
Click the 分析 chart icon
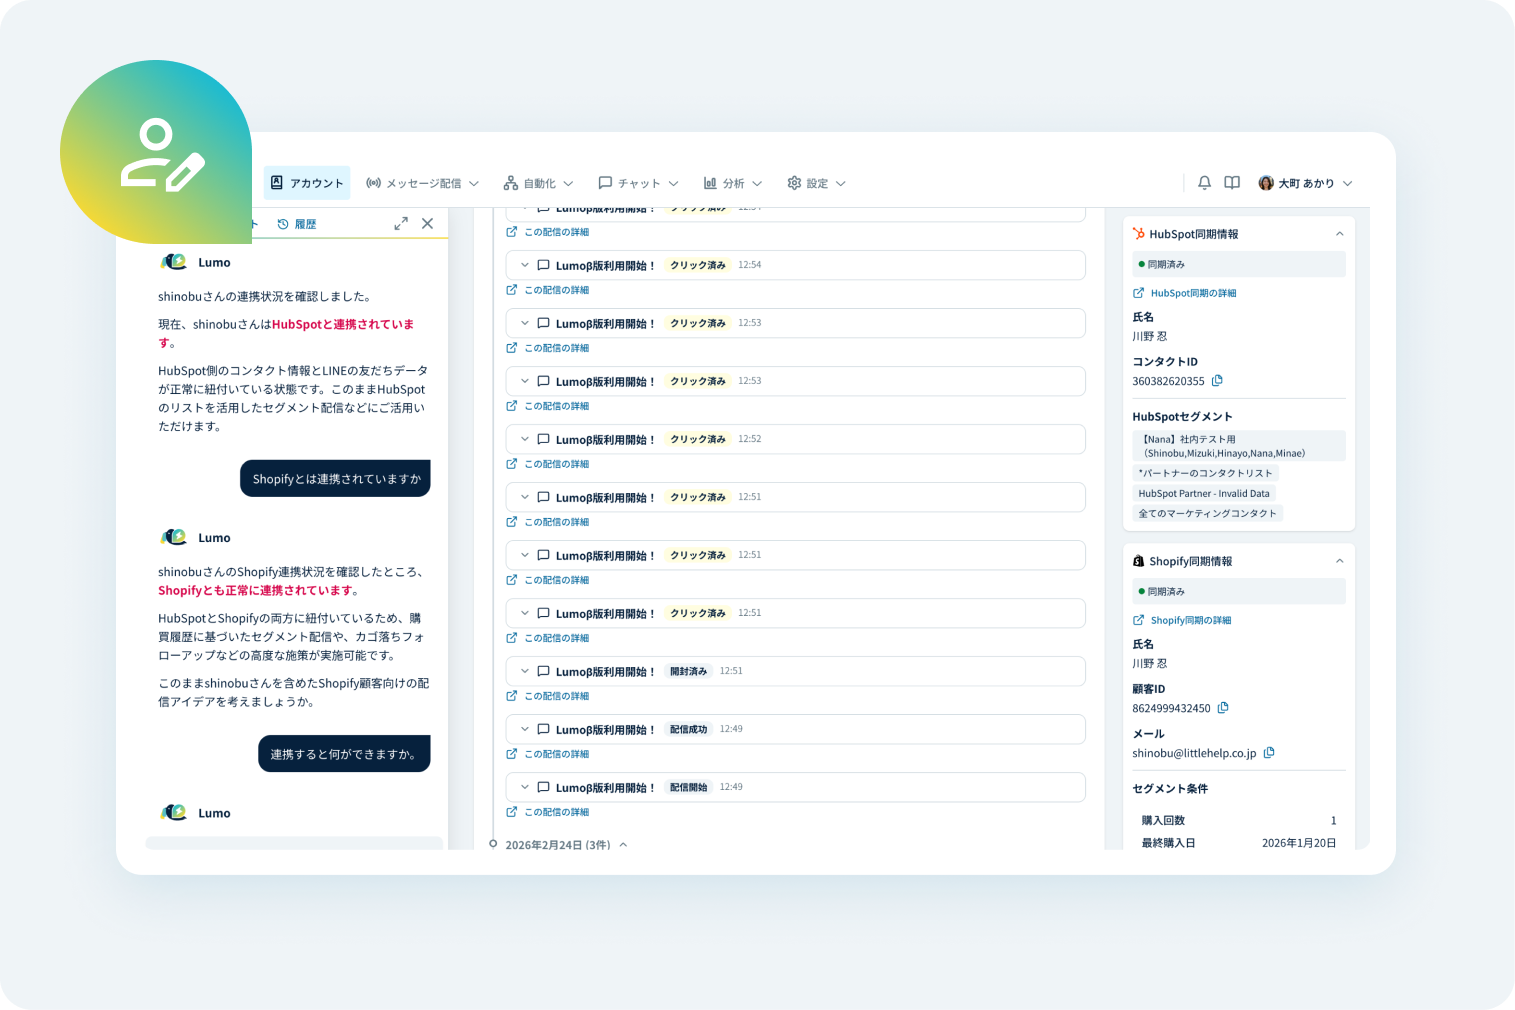point(710,183)
